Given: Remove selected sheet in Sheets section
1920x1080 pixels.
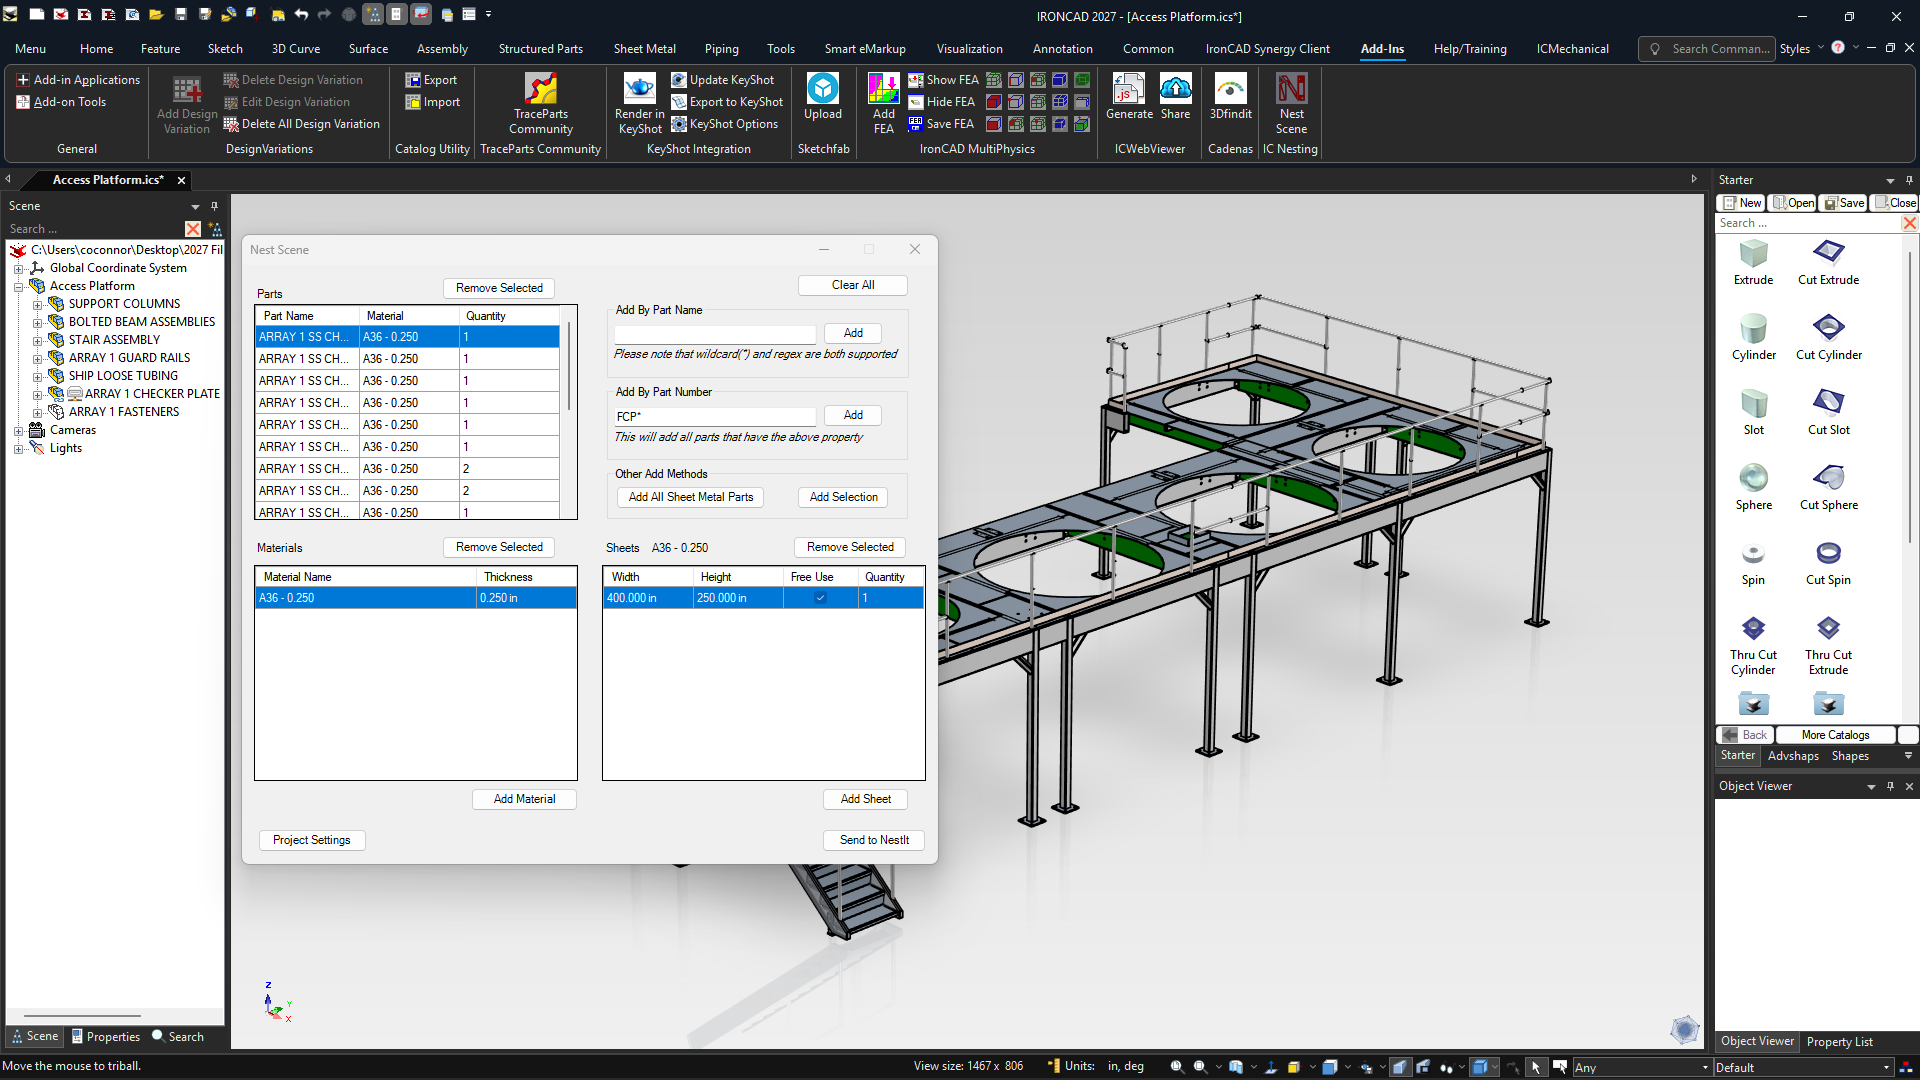Looking at the screenshot, I should (850, 547).
